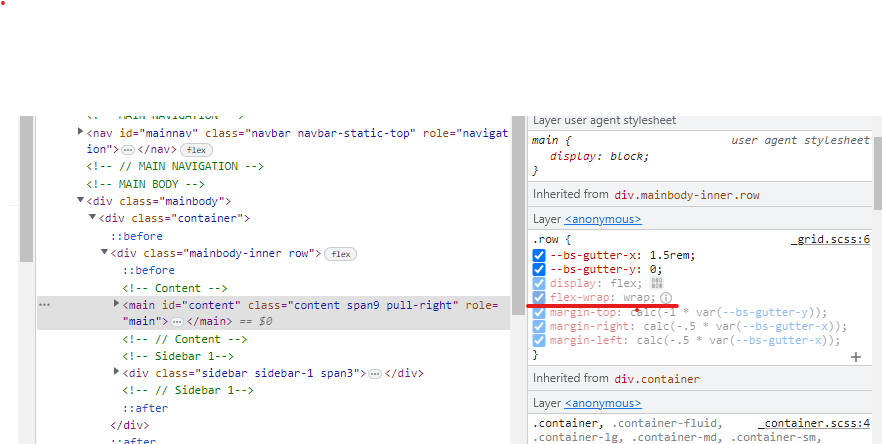
Task: Select the <!-- MAIN BODY --> comment node
Action: (146, 184)
